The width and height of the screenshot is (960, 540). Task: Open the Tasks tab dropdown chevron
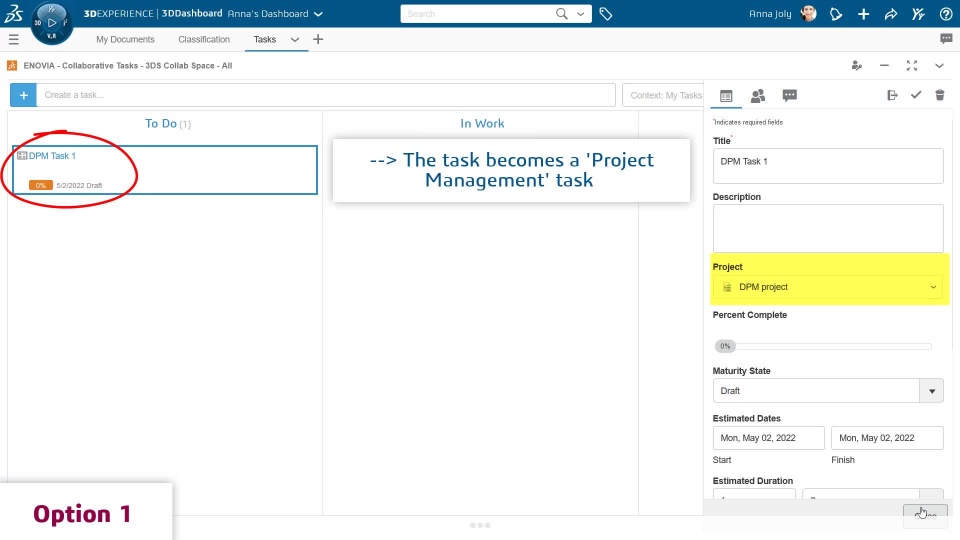tap(294, 40)
